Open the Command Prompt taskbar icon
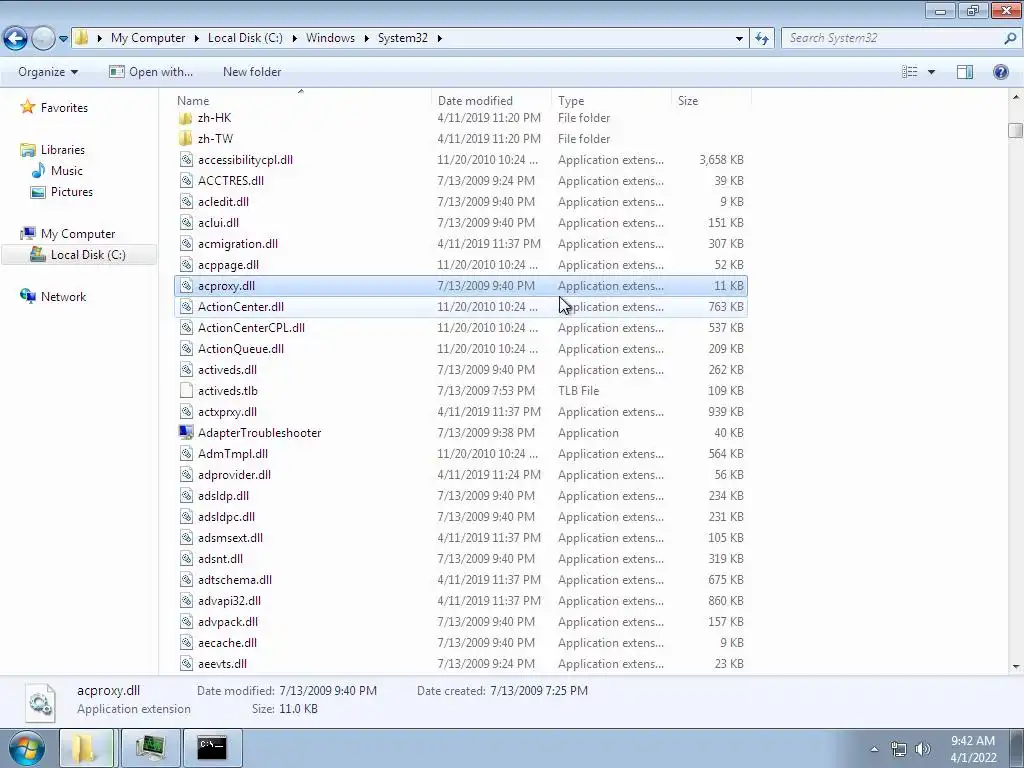1024x768 pixels. coord(212,748)
